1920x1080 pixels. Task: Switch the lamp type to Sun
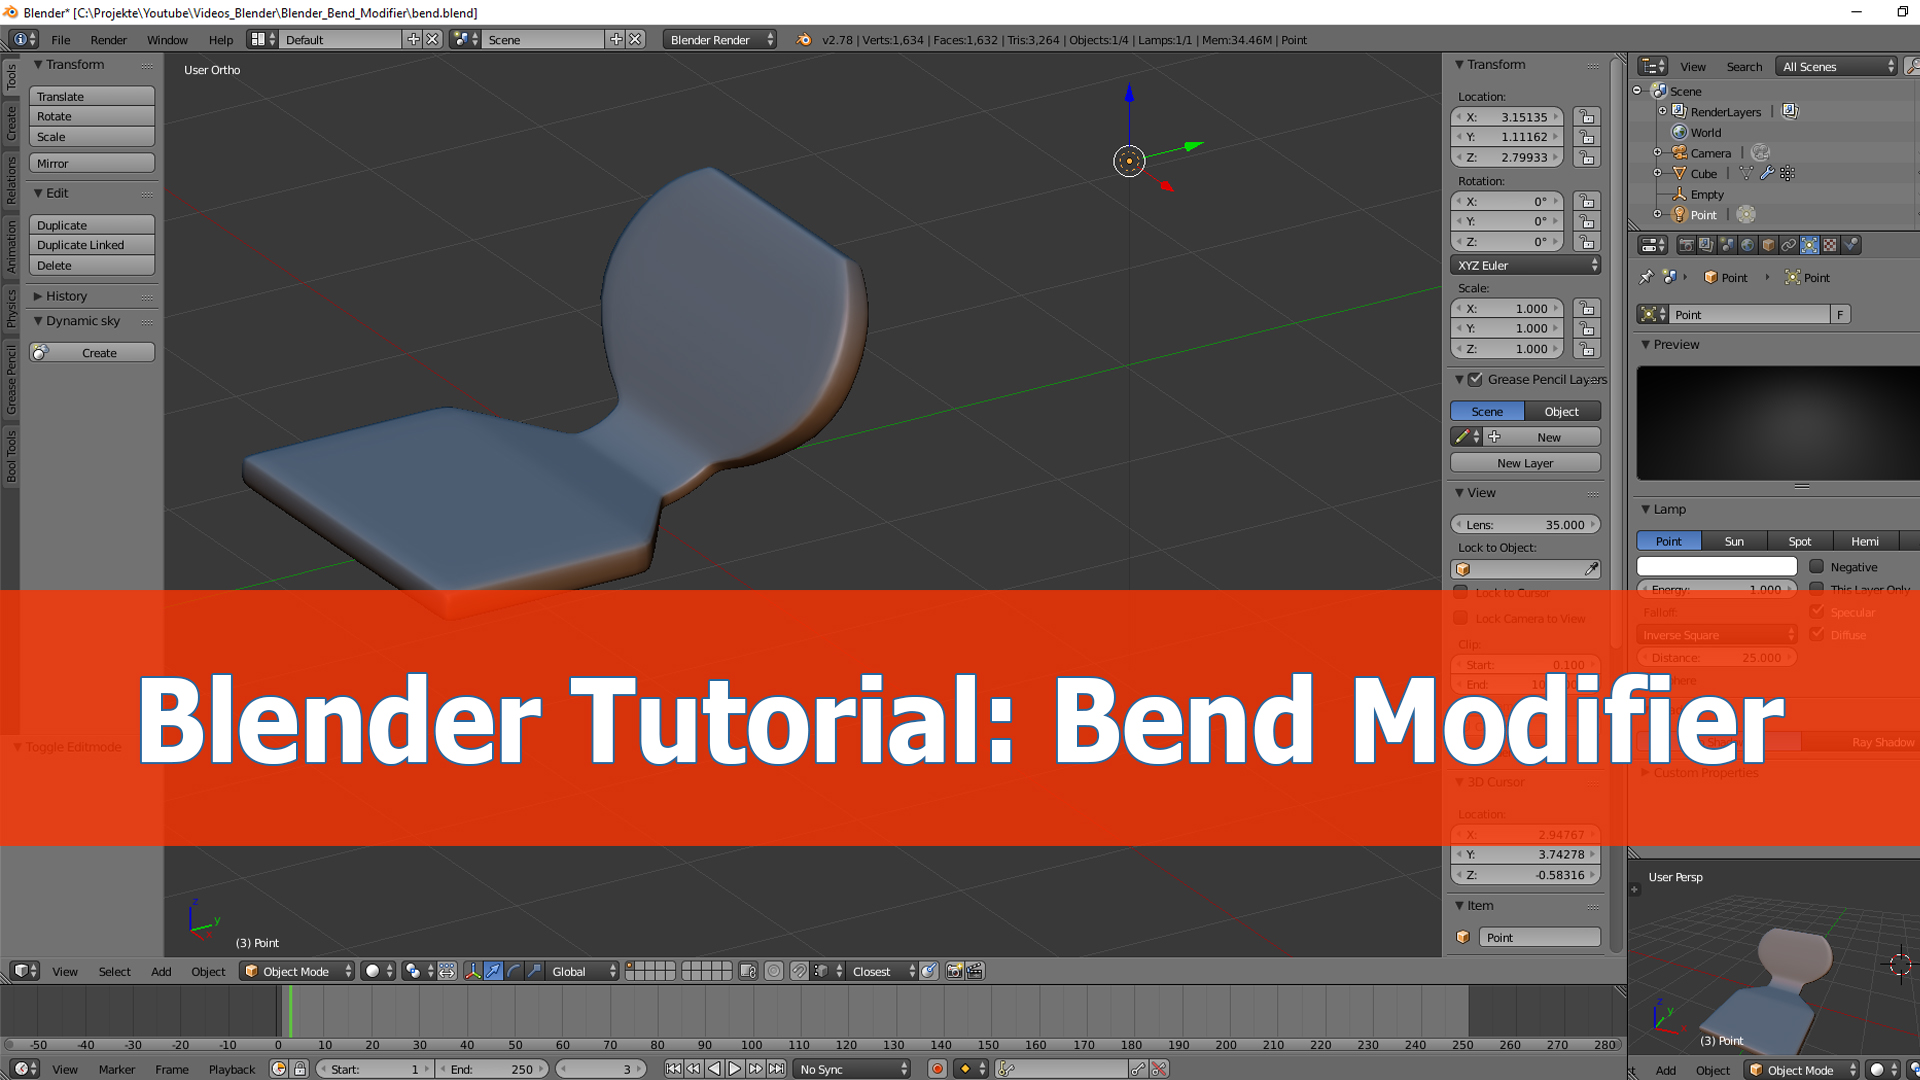1734,541
